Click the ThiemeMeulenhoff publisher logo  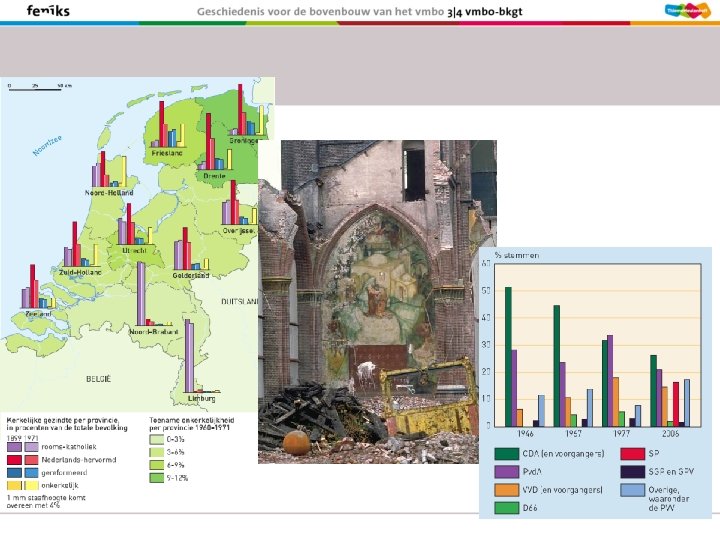click(x=687, y=10)
